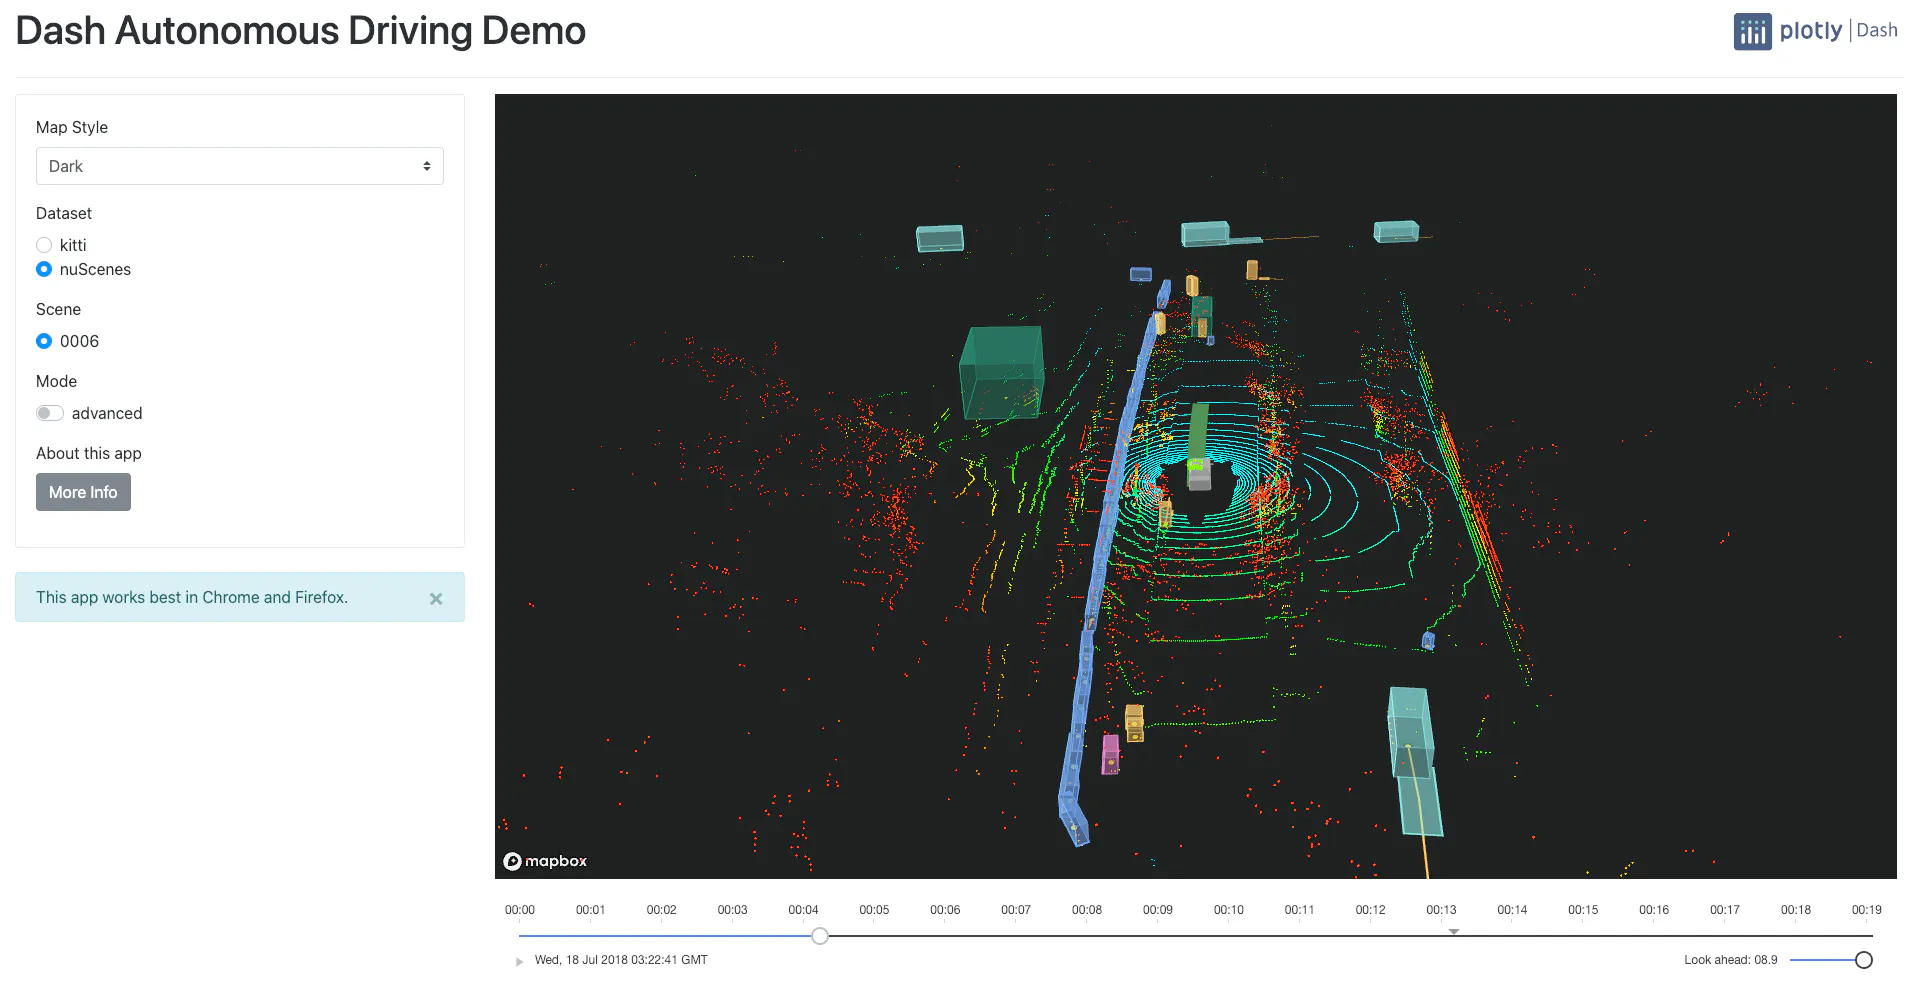Toggle the advanced mode switch
The image size is (1920, 1000).
coord(50,413)
